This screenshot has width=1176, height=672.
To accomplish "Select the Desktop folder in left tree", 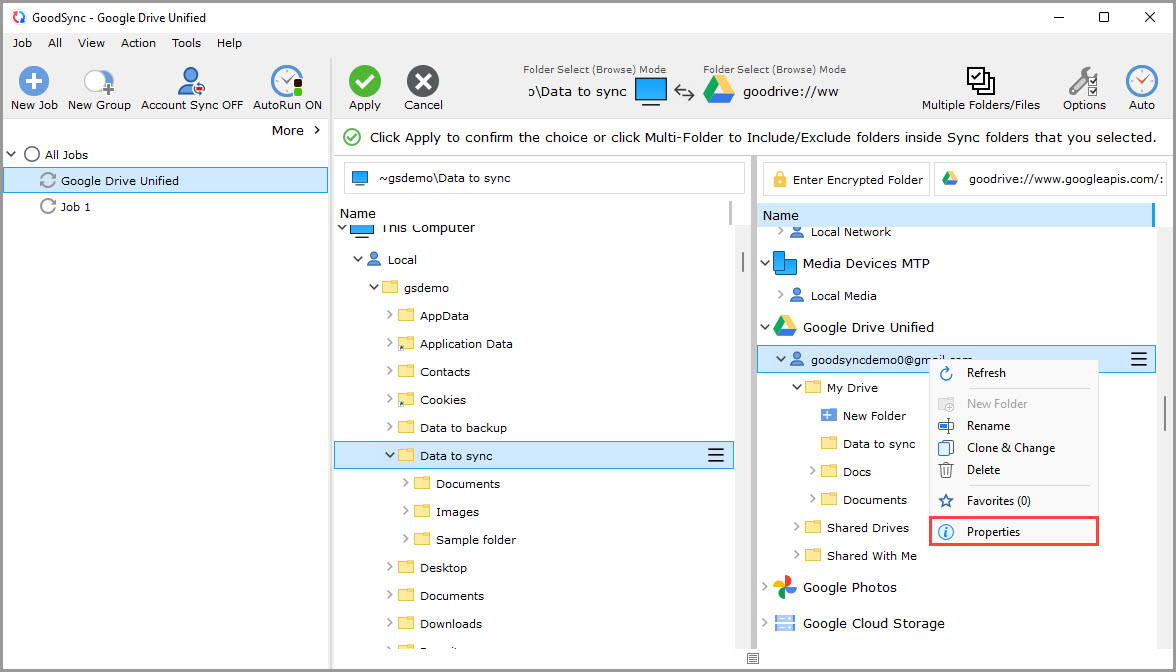I will click(x=443, y=568).
